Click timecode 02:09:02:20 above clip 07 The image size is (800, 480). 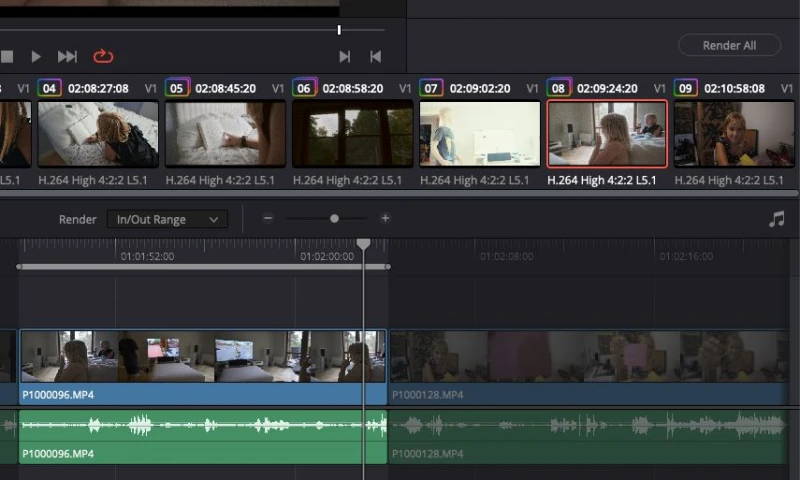[x=480, y=89]
